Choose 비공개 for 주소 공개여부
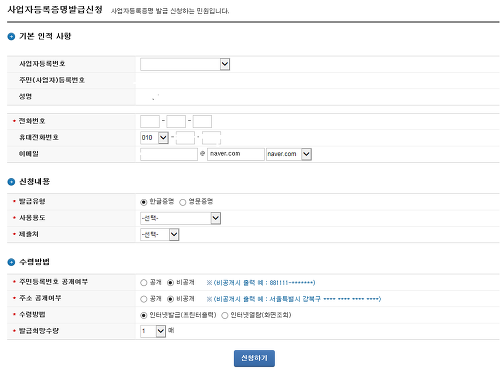 [170, 299]
